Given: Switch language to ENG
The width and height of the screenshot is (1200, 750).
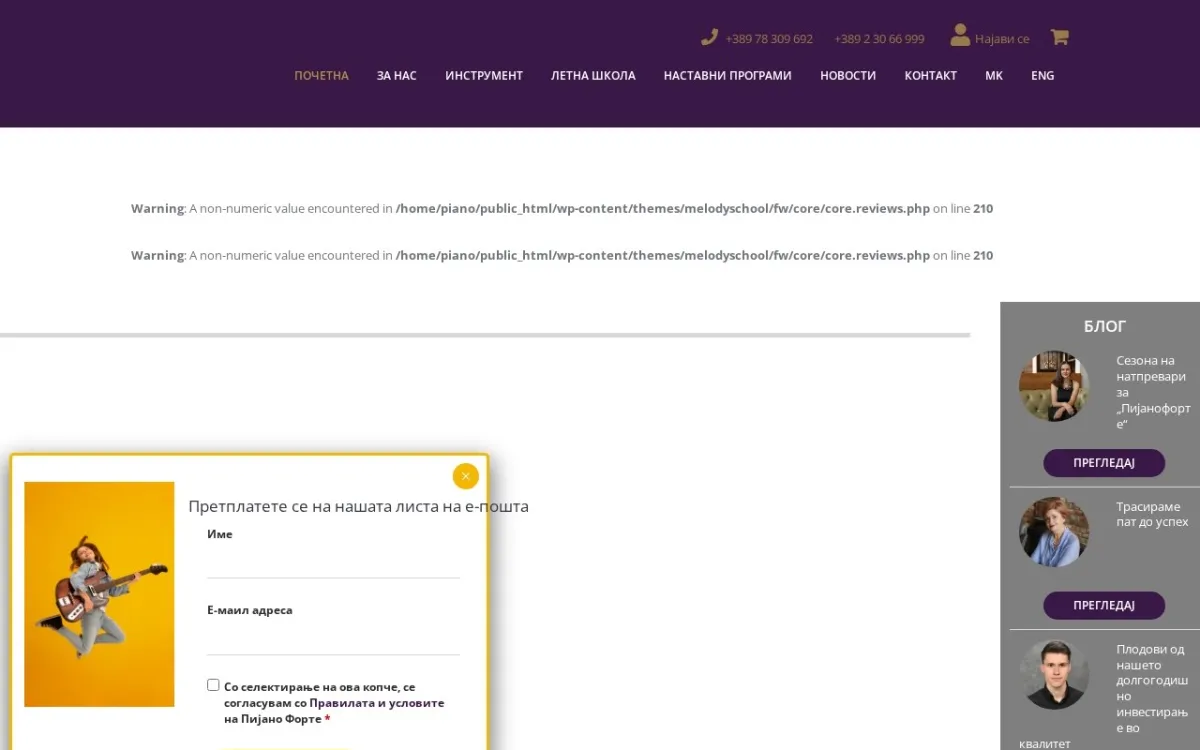Looking at the screenshot, I should (x=1043, y=76).
